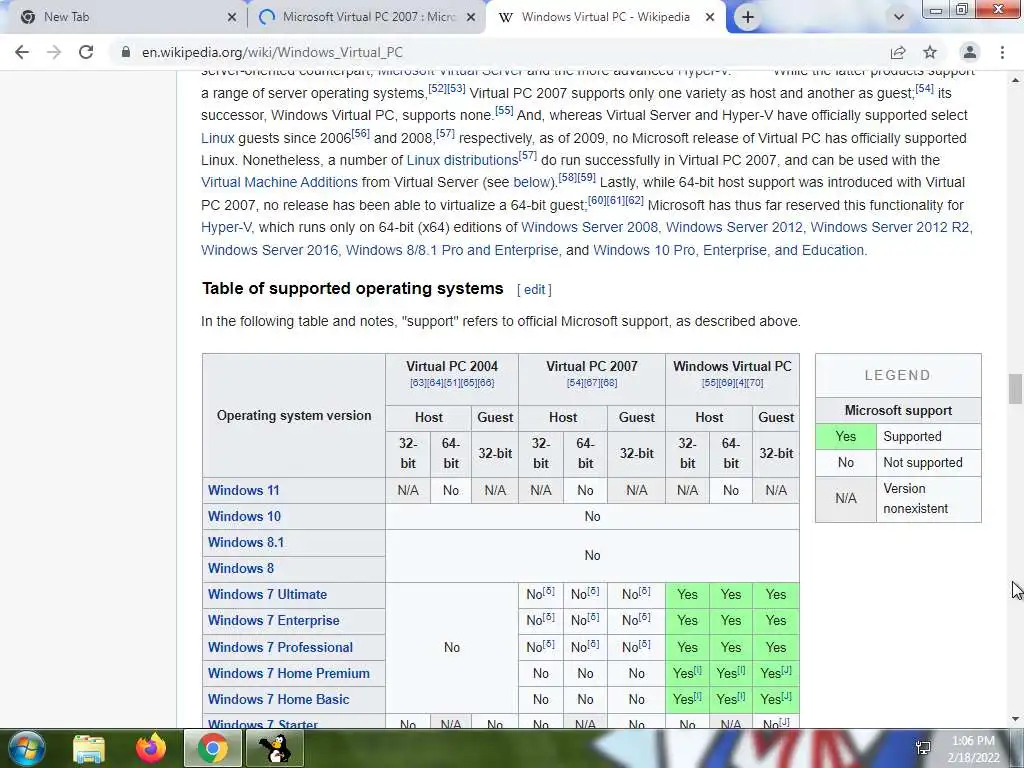This screenshot has height=768, width=1024.
Task: Reload the Wikipedia page
Action: tap(86, 52)
